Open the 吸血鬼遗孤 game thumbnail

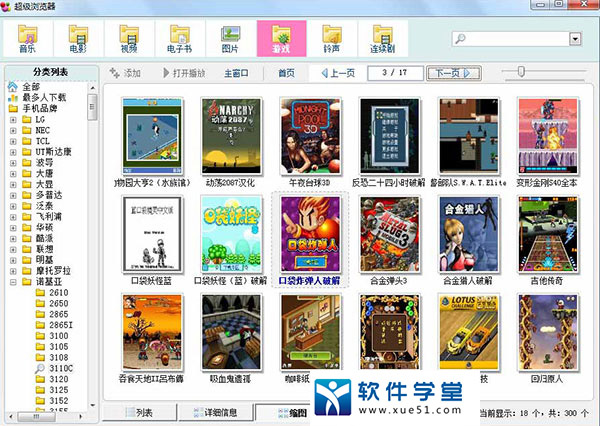(x=231, y=332)
